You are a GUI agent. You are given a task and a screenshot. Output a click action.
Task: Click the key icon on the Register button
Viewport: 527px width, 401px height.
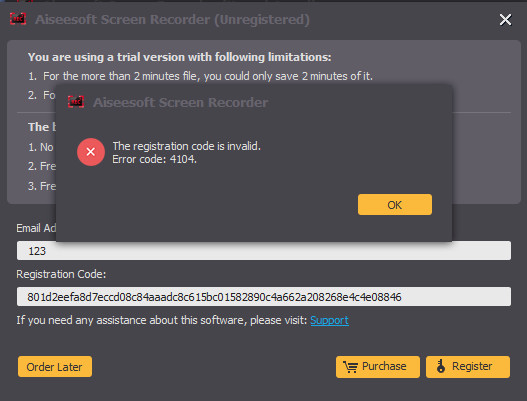441,366
